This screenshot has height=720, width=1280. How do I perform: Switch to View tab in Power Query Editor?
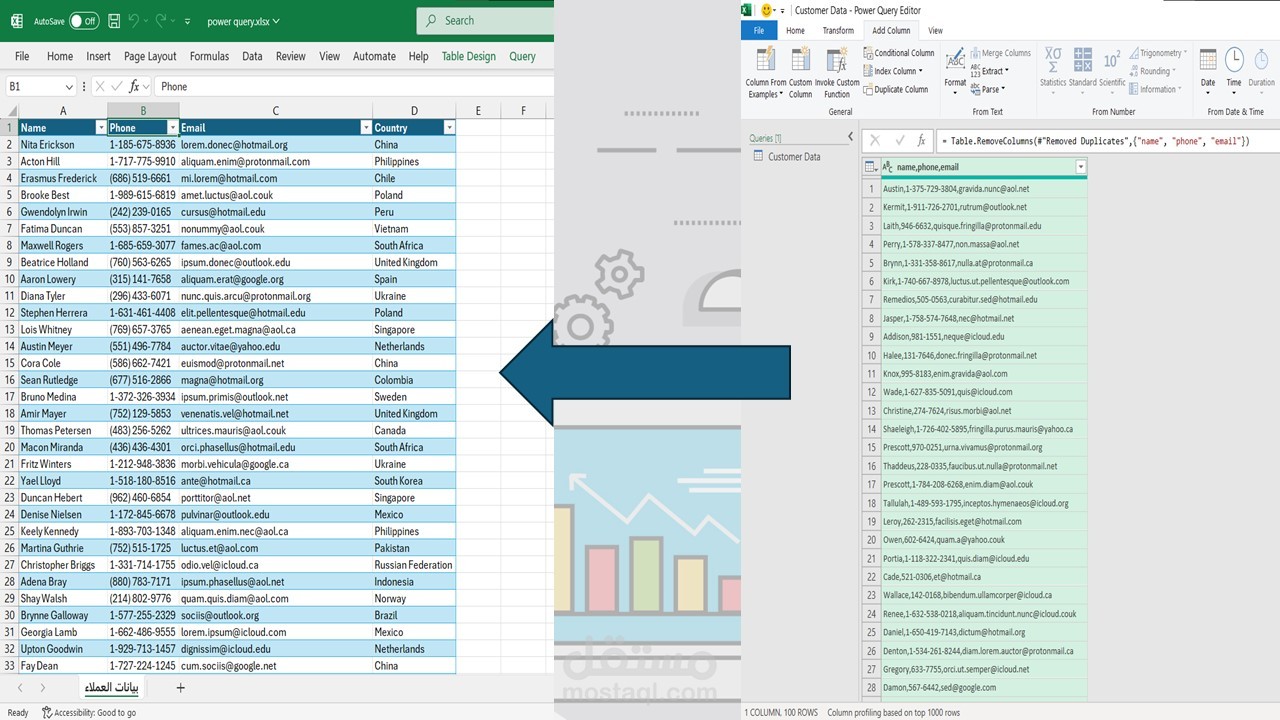coord(935,31)
